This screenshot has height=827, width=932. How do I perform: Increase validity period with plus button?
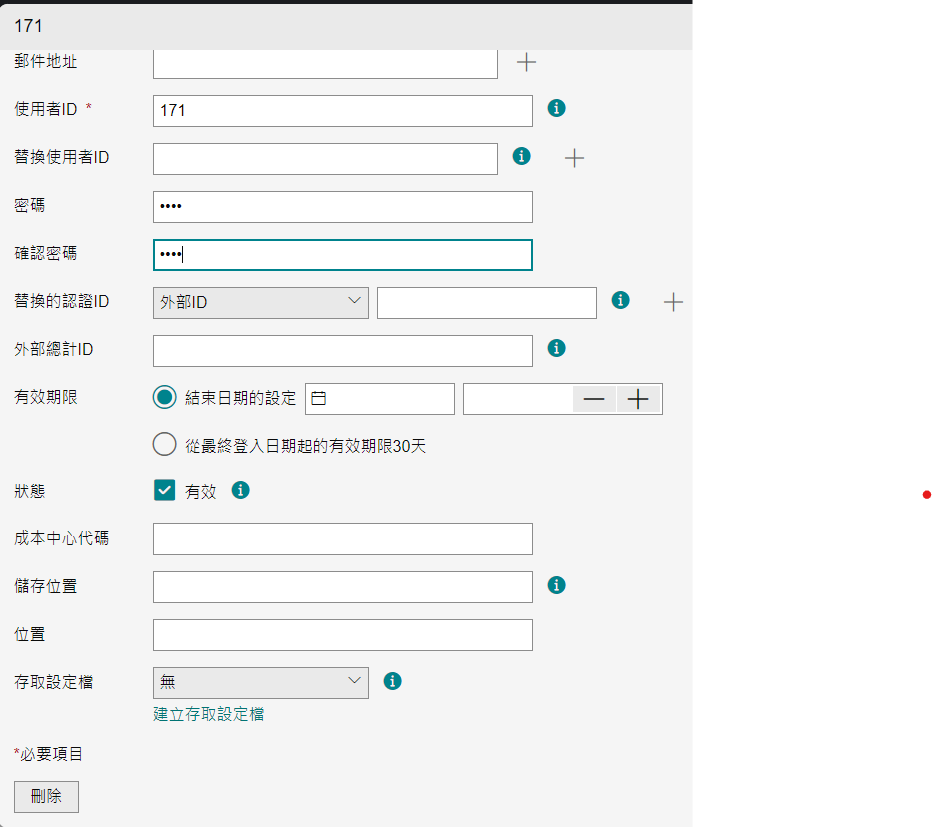(638, 399)
